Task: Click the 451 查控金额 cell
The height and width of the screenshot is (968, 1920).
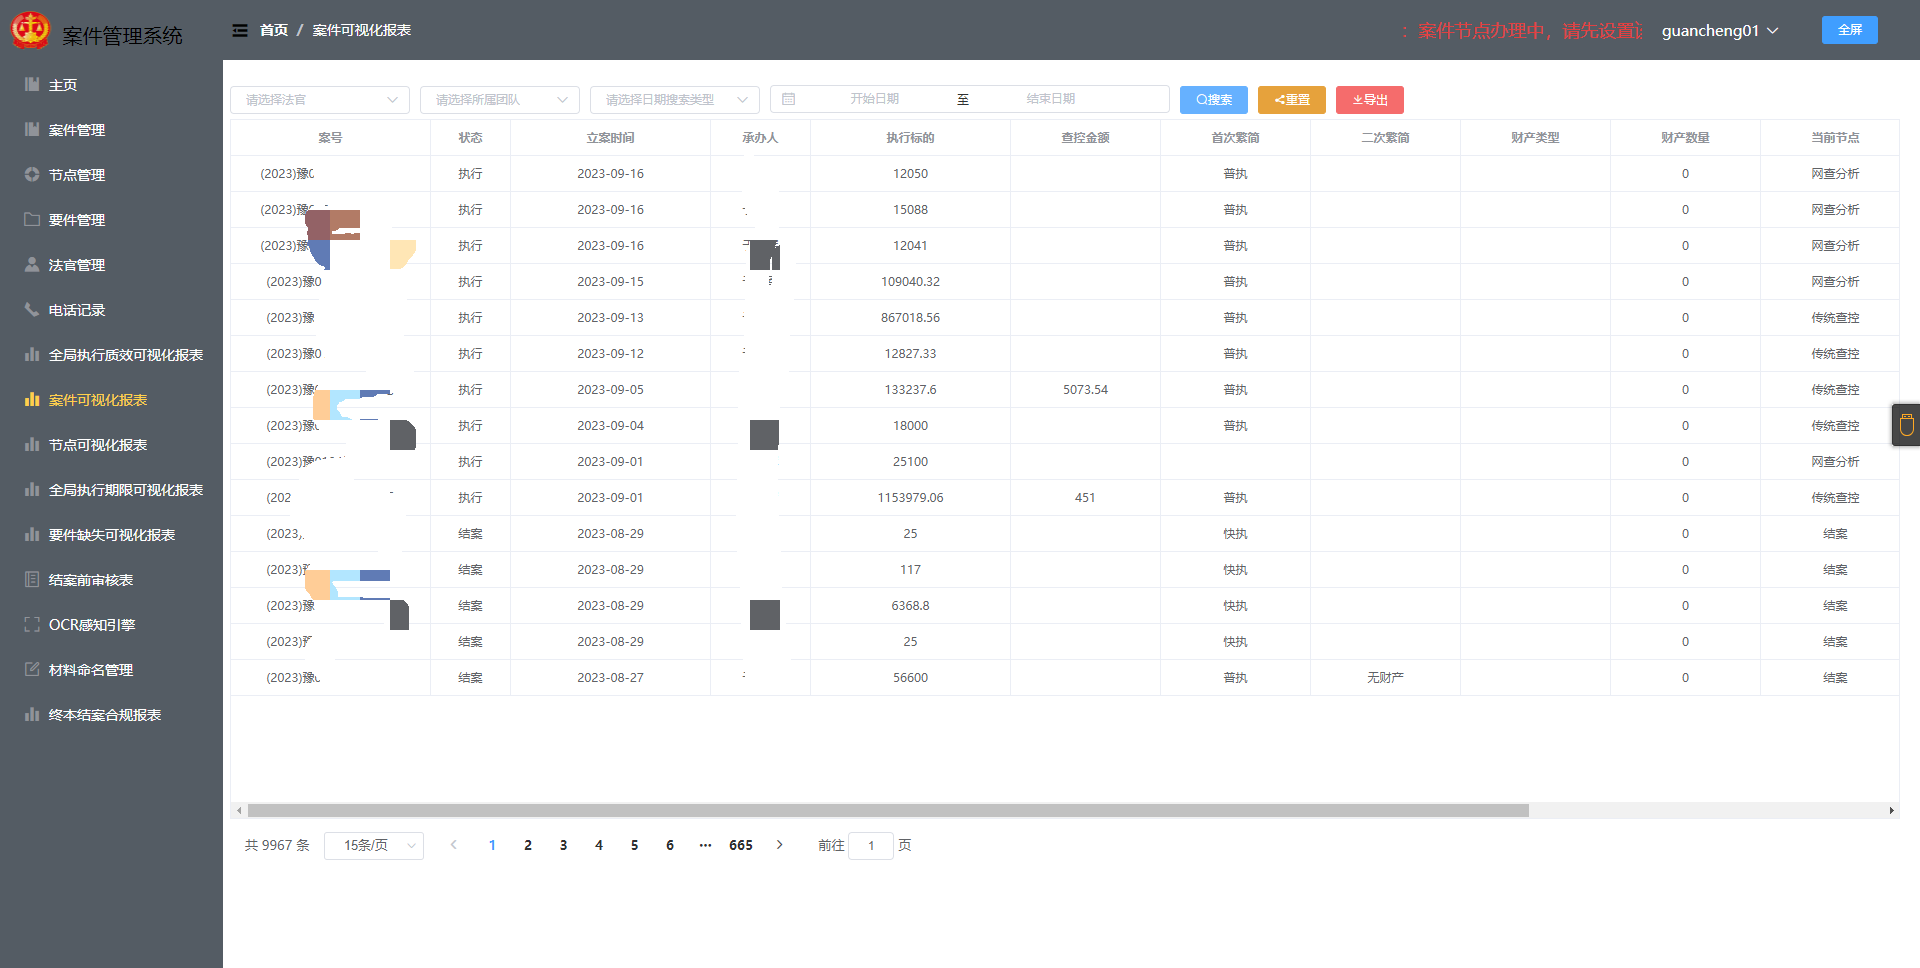Action: click(1085, 498)
